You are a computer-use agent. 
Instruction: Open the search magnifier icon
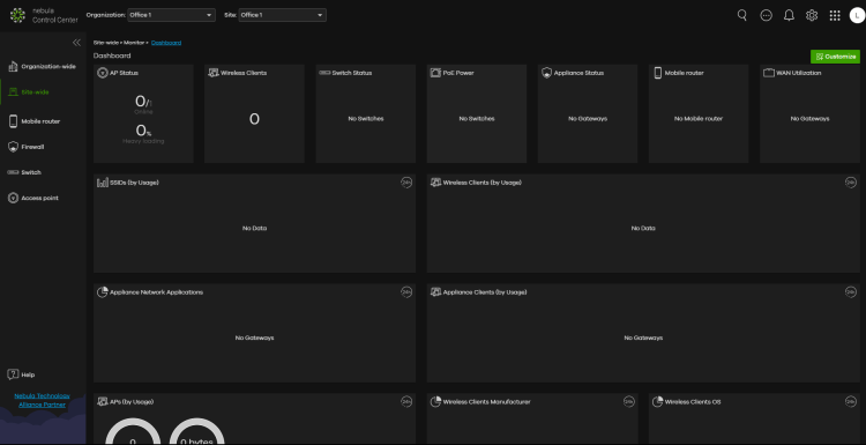point(742,15)
